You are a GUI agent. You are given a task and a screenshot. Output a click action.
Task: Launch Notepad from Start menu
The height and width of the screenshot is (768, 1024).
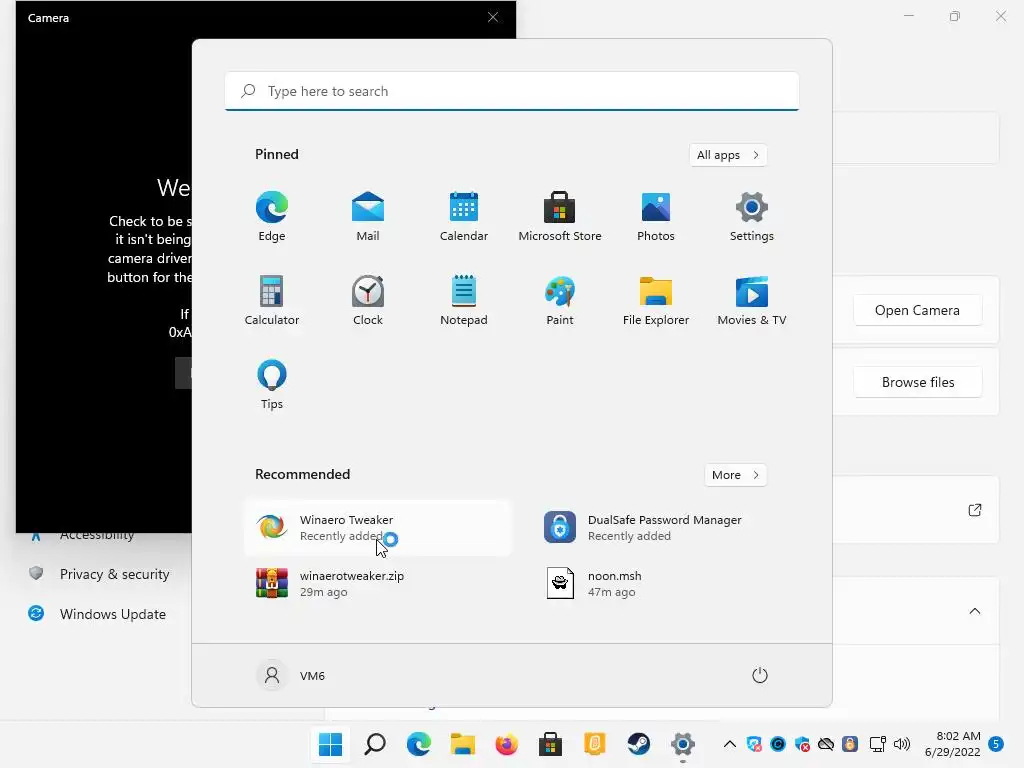pos(464,300)
